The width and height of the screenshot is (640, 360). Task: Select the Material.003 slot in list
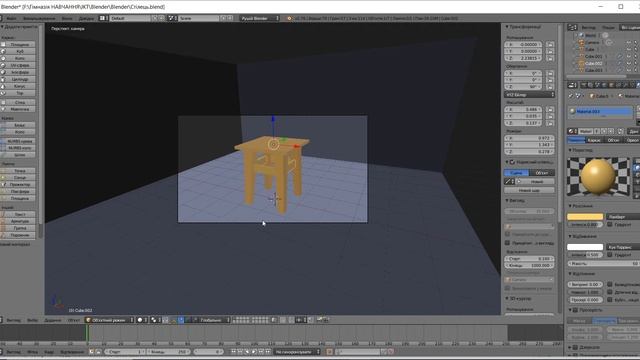(x=600, y=111)
